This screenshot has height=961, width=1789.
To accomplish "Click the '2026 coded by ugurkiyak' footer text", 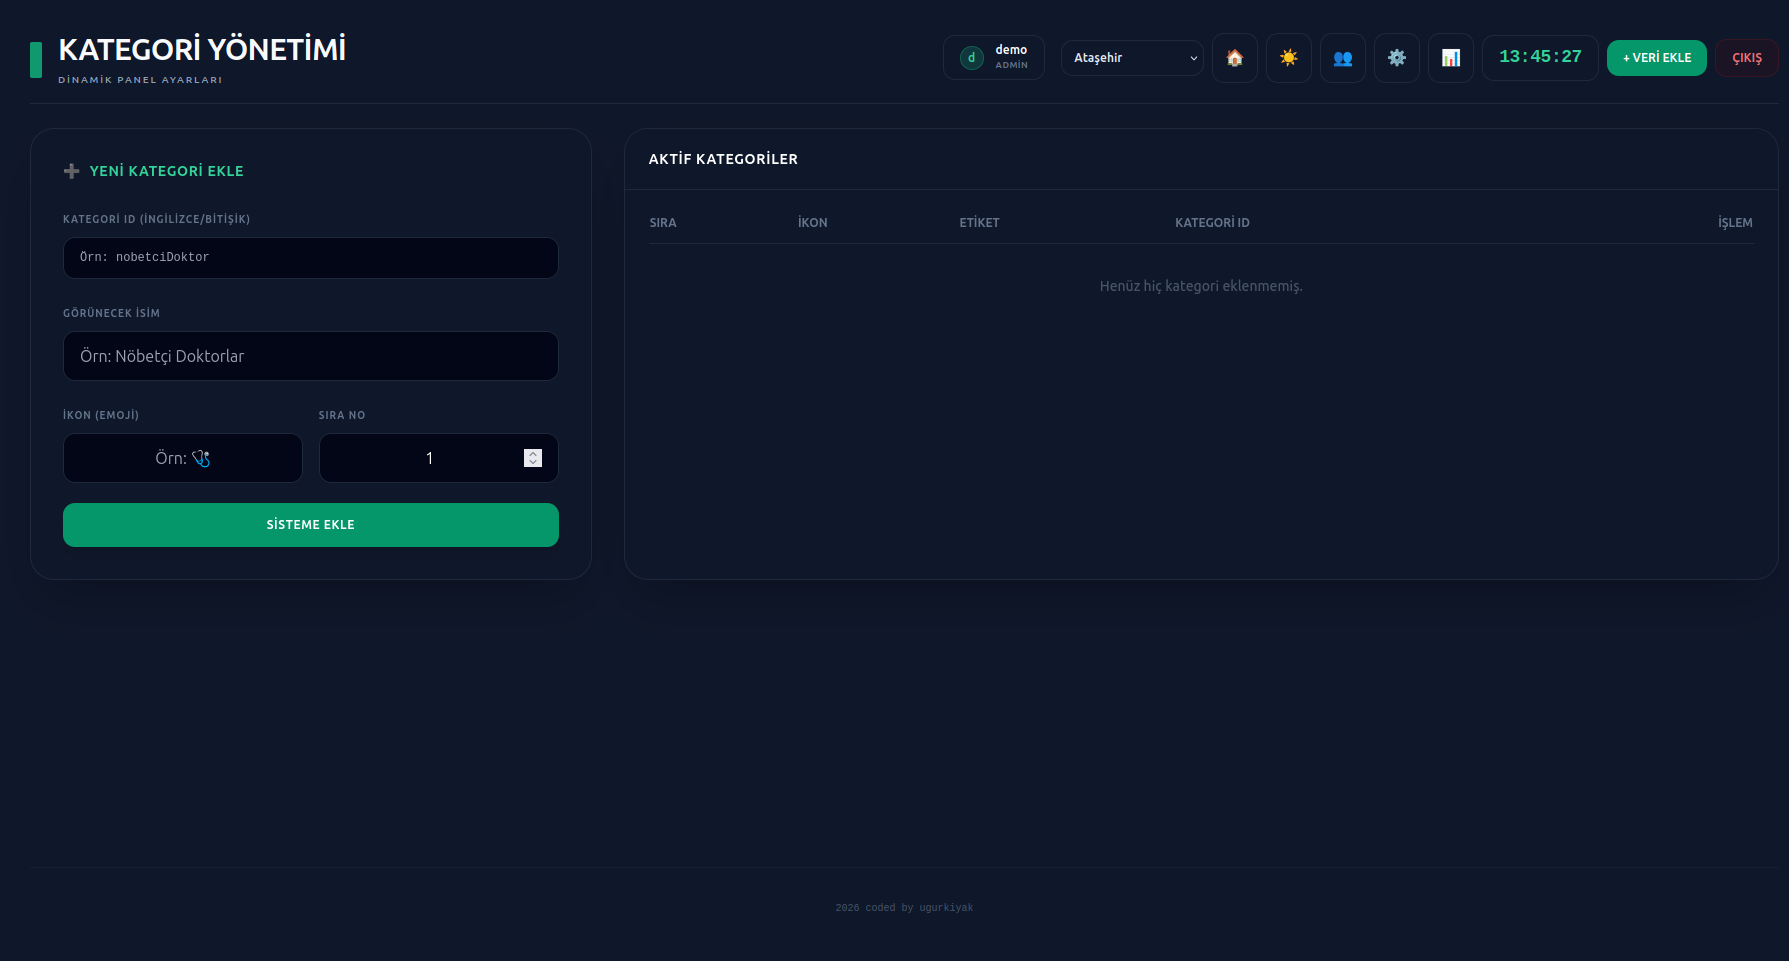I will pos(904,908).
